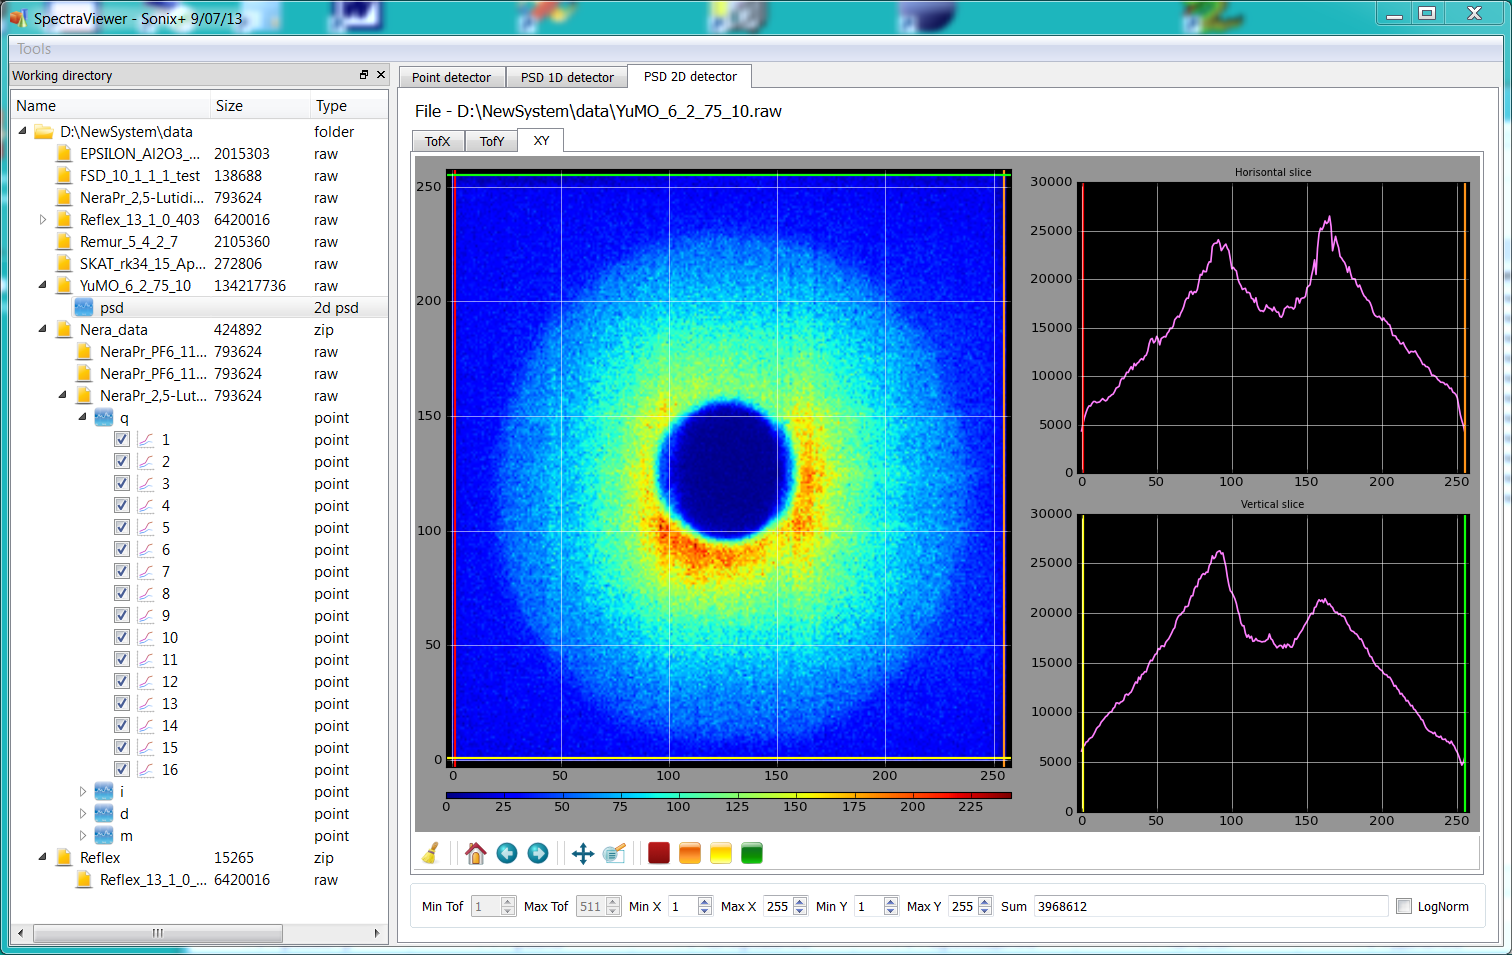The height and width of the screenshot is (955, 1512).
Task: Enable the LogNorm checkbox
Action: click(x=1404, y=906)
